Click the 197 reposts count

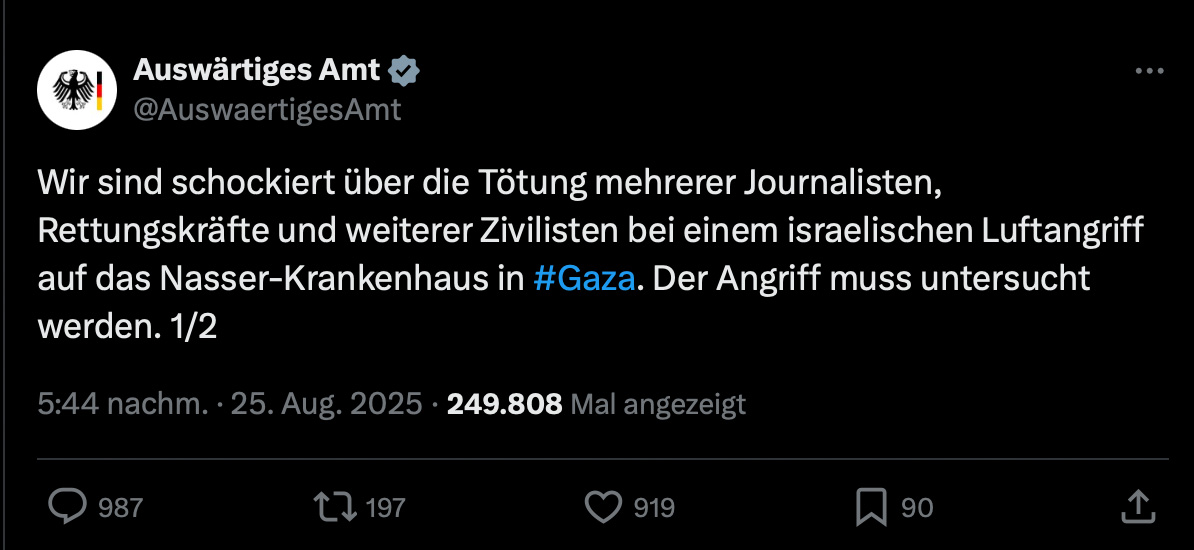[385, 507]
